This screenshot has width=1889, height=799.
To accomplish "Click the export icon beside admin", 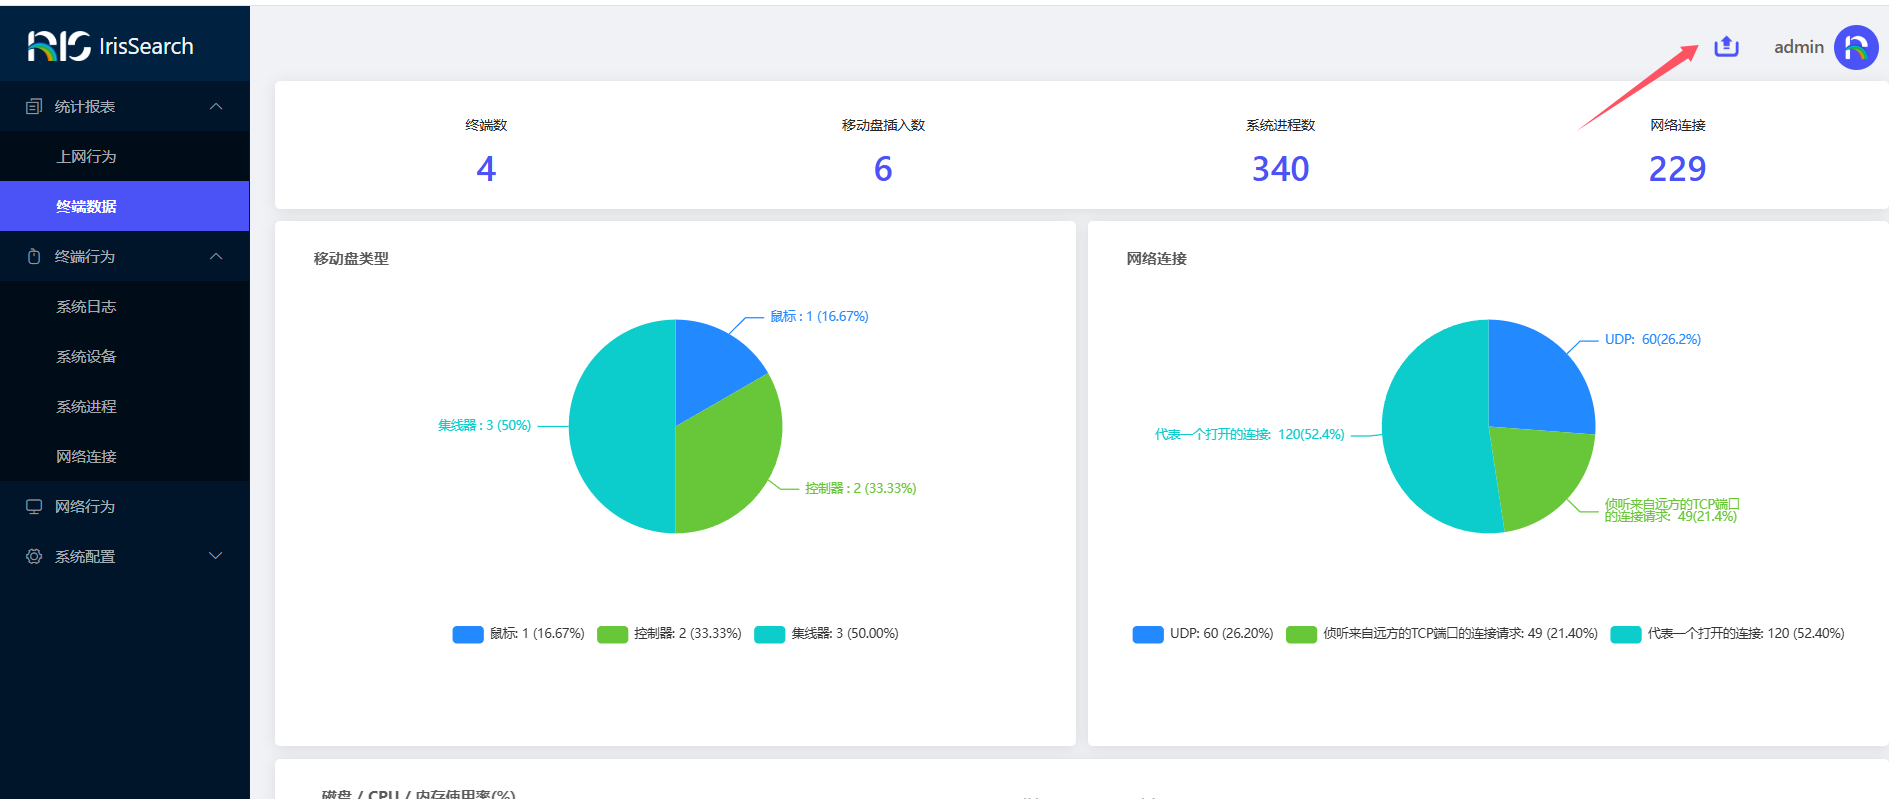I will tap(1726, 47).
